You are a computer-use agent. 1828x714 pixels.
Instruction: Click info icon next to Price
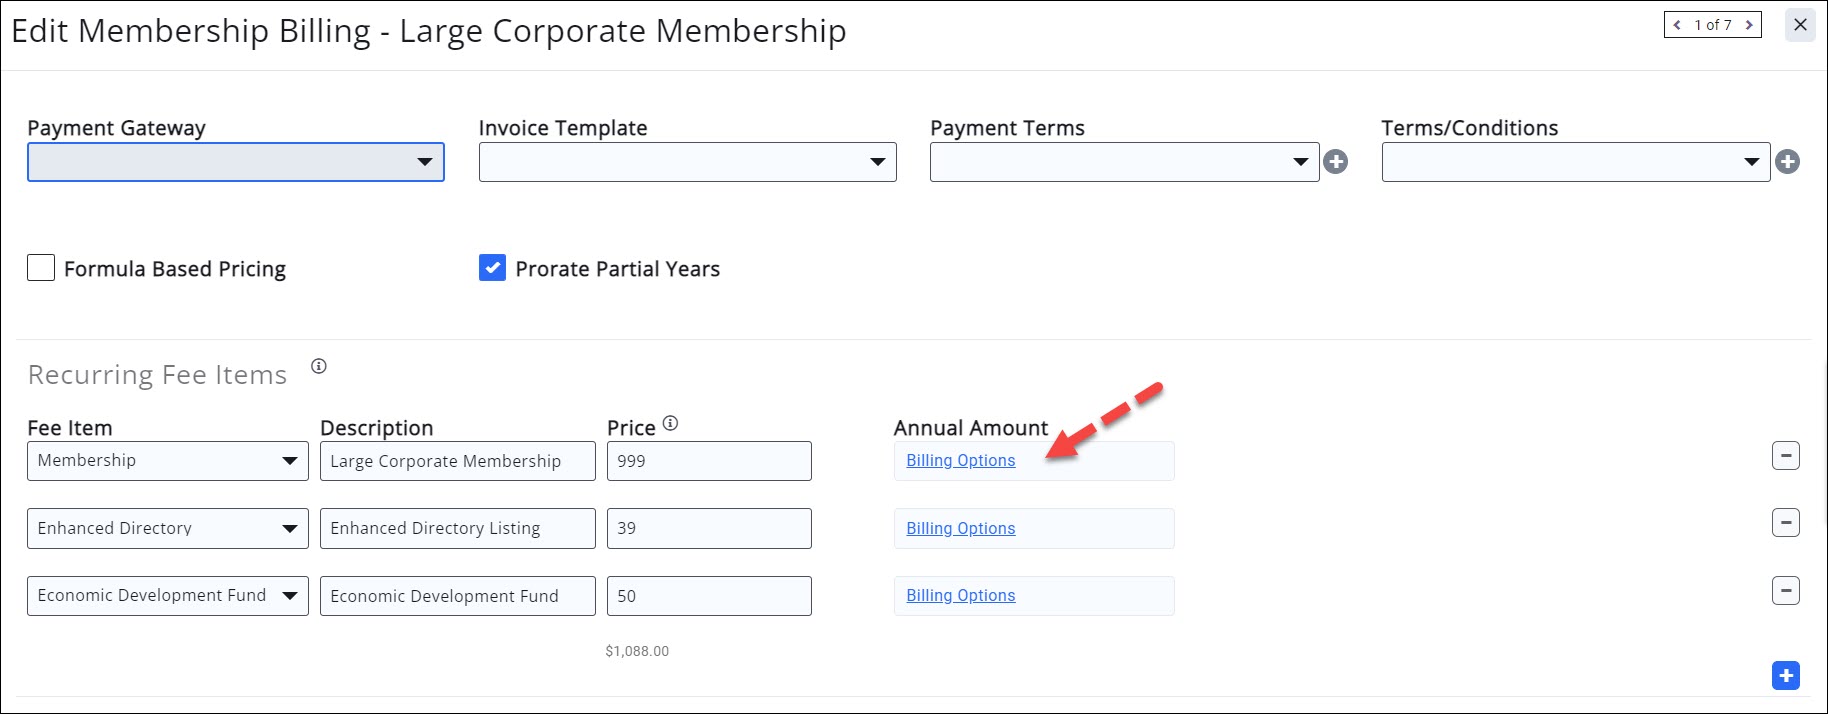click(670, 424)
